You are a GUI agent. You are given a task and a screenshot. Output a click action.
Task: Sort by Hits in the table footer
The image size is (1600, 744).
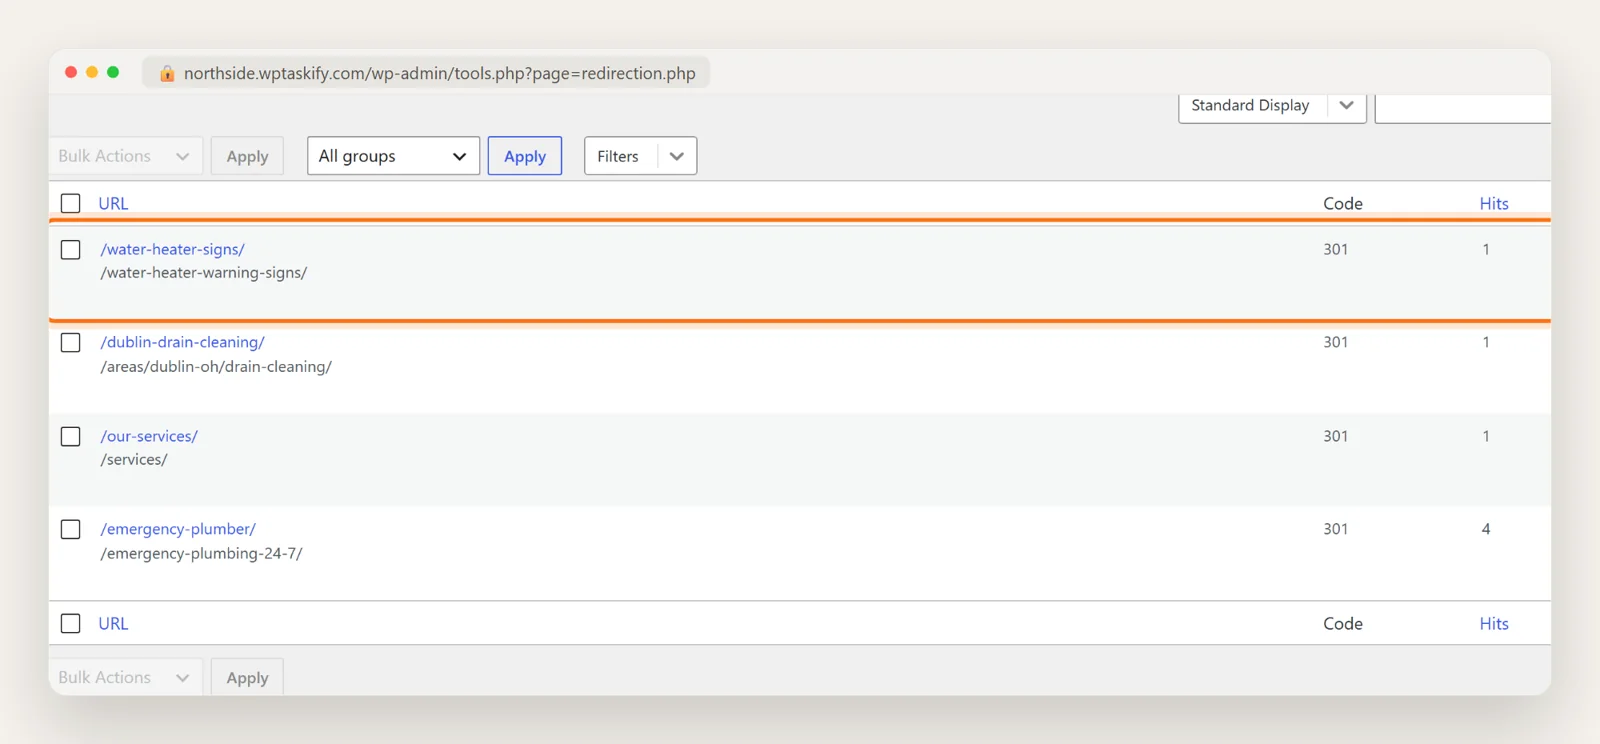[x=1494, y=623]
